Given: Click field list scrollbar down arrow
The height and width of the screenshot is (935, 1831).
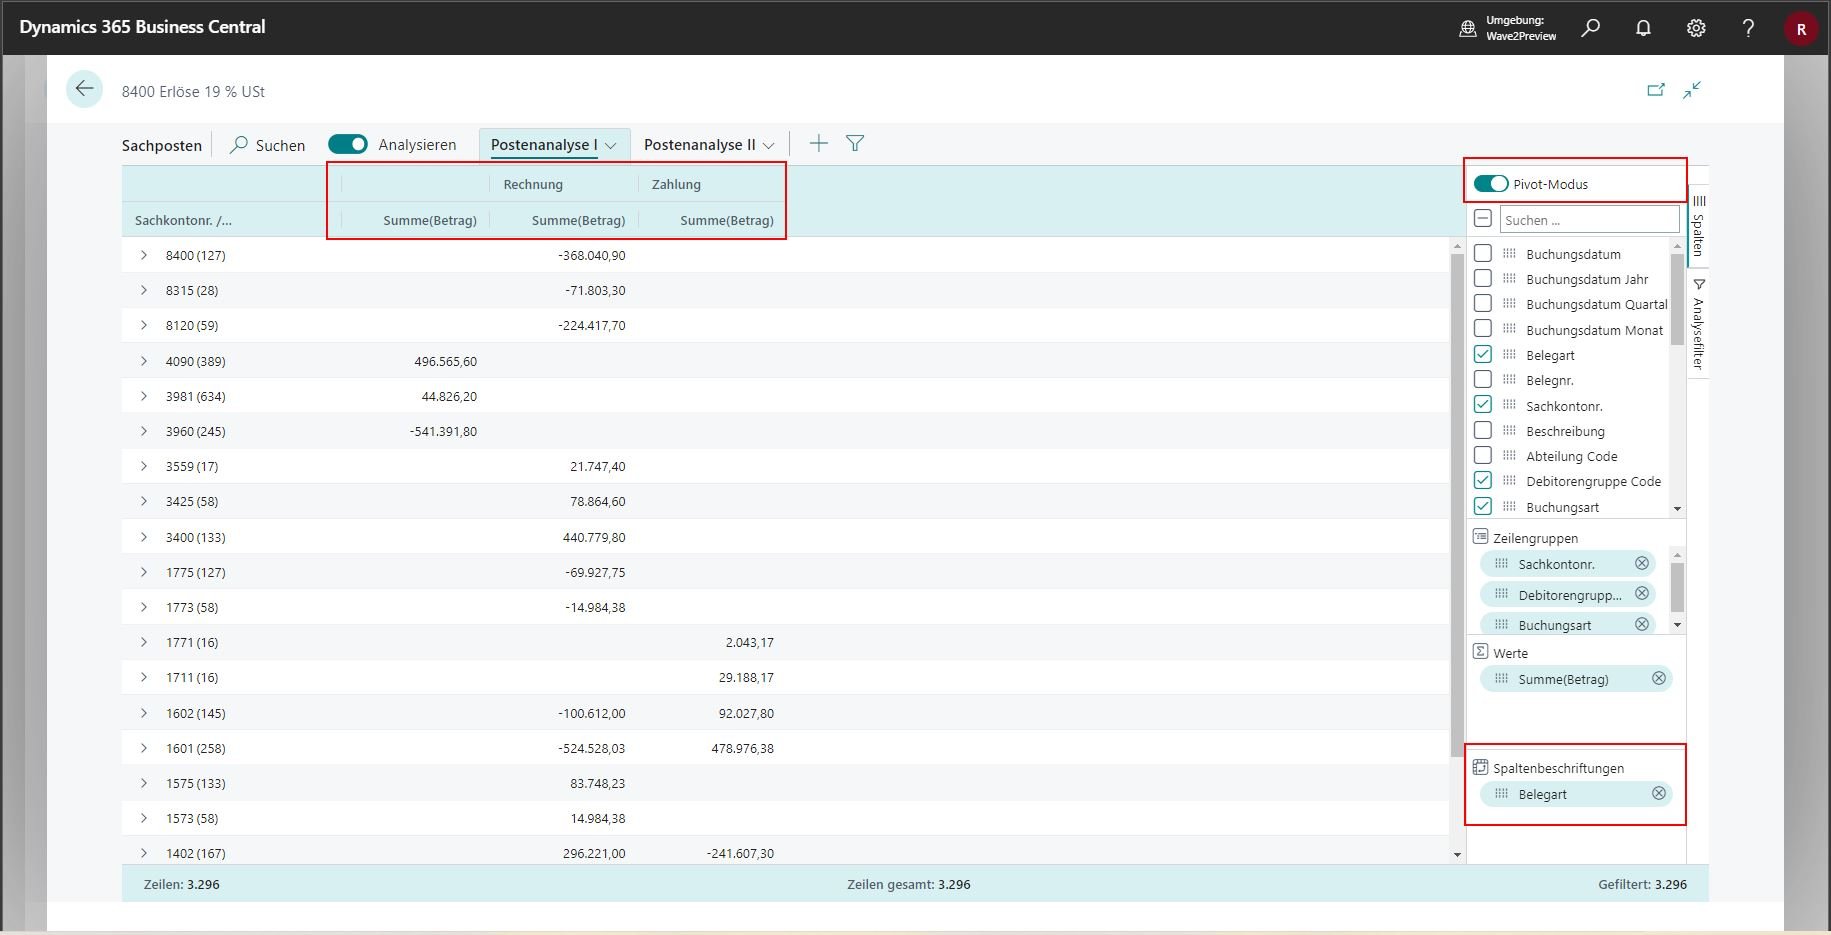Looking at the screenshot, I should [x=1677, y=509].
